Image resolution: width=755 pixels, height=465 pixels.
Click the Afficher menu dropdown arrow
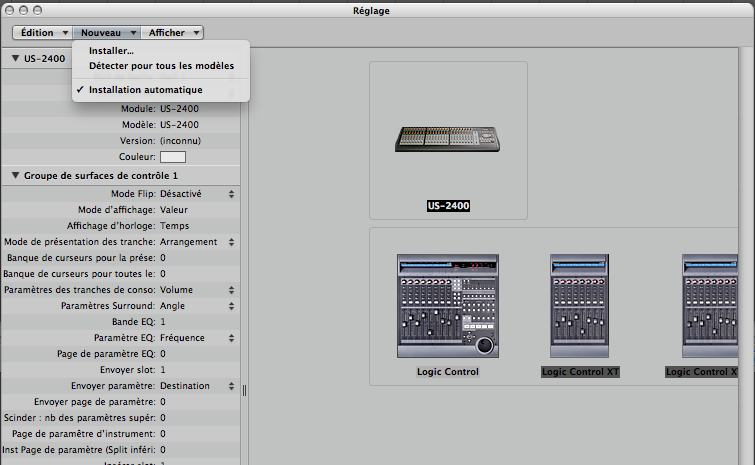[x=196, y=33]
